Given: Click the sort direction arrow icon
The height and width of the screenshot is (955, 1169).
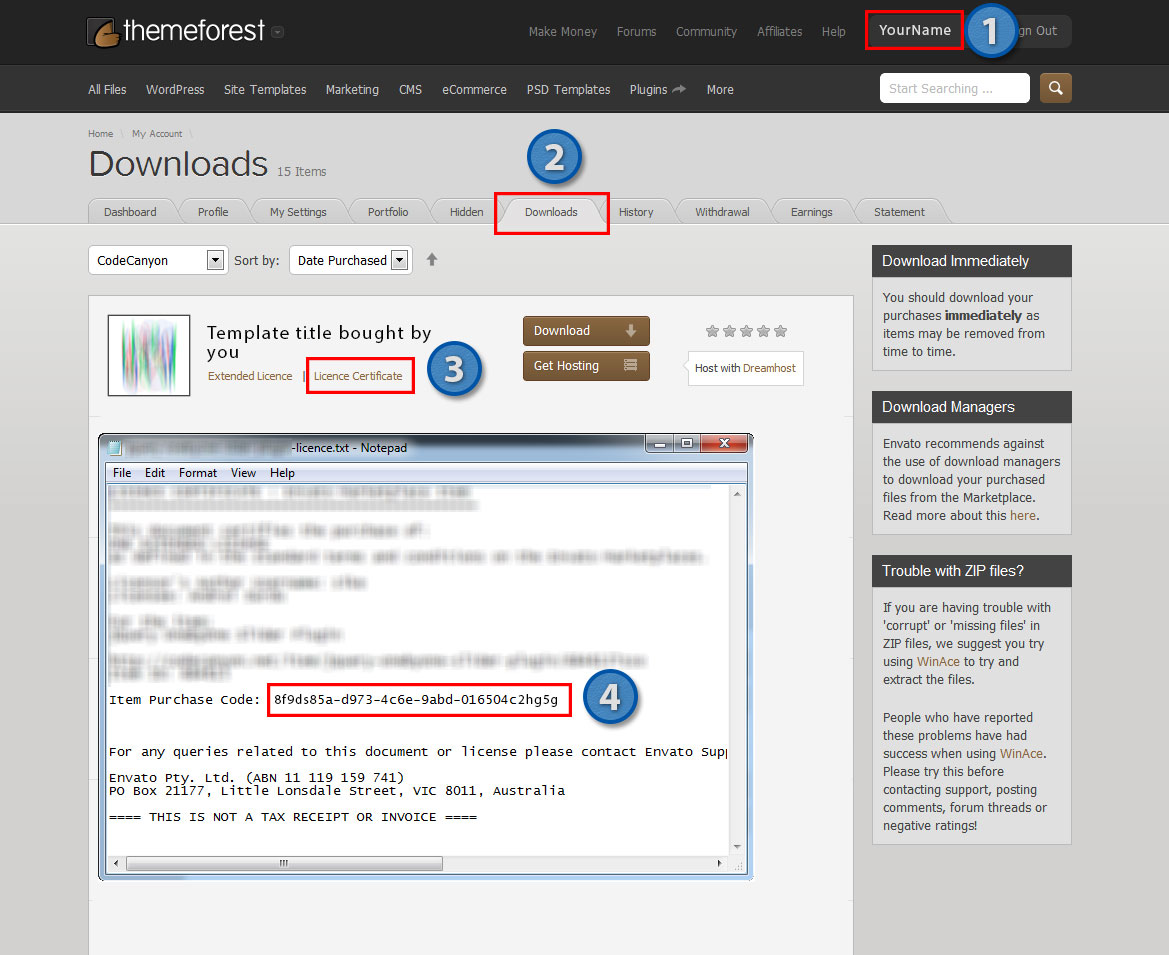Looking at the screenshot, I should (432, 260).
